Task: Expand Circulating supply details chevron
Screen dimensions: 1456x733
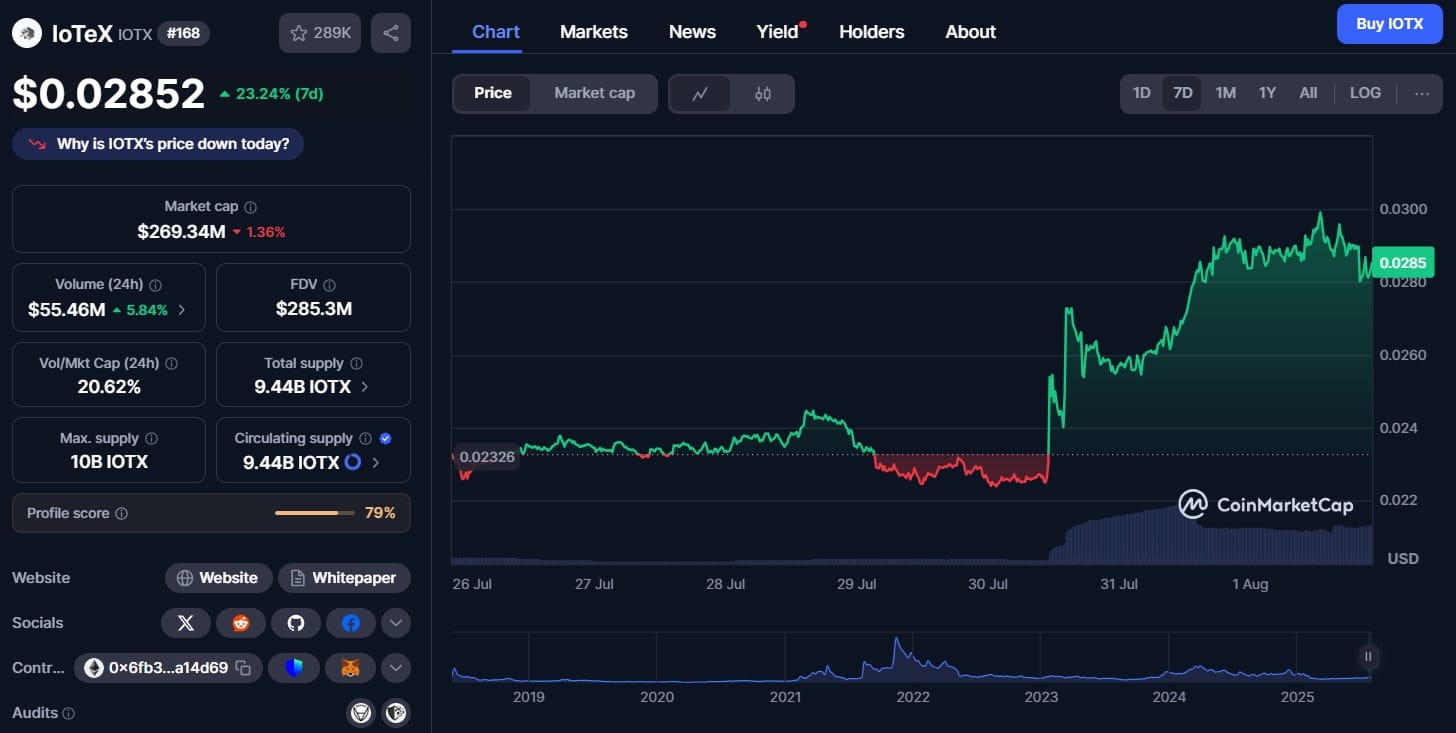Action: pyautogui.click(x=376, y=462)
